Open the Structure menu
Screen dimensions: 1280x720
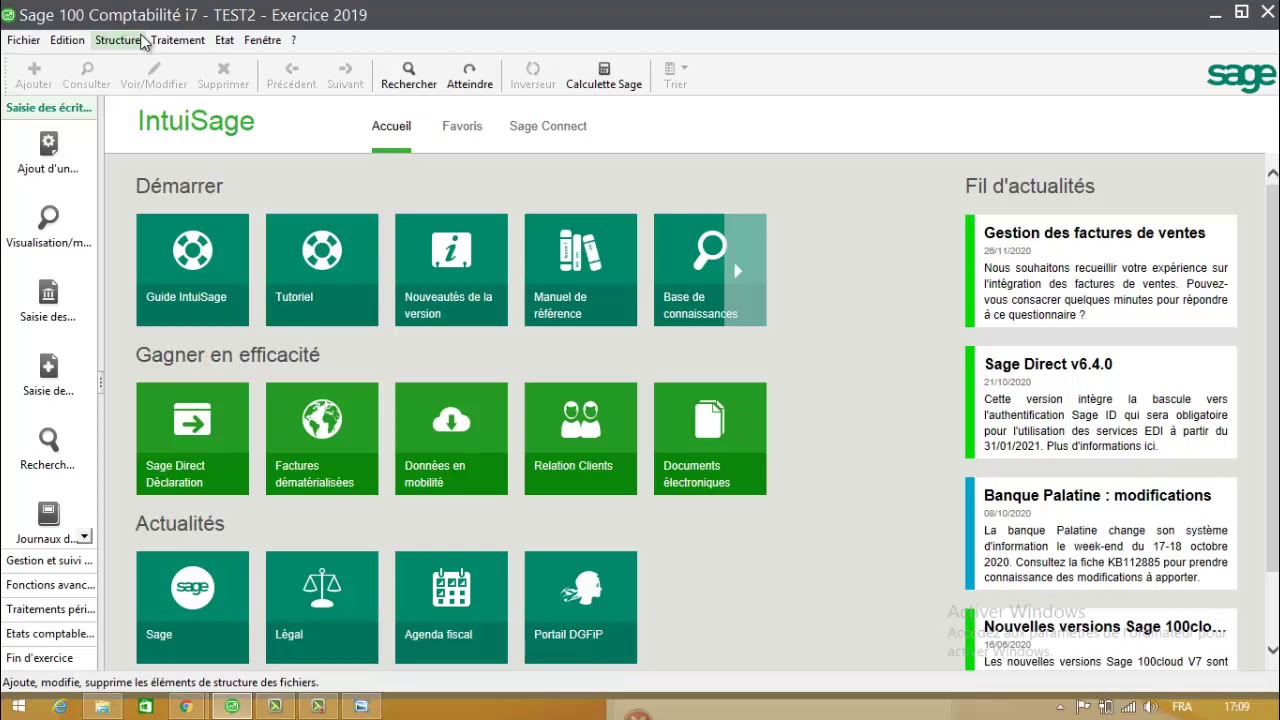(118, 40)
